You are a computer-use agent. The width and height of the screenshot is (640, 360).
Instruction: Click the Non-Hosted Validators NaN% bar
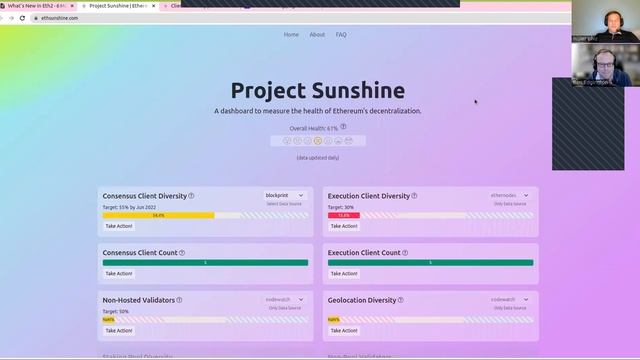point(109,320)
